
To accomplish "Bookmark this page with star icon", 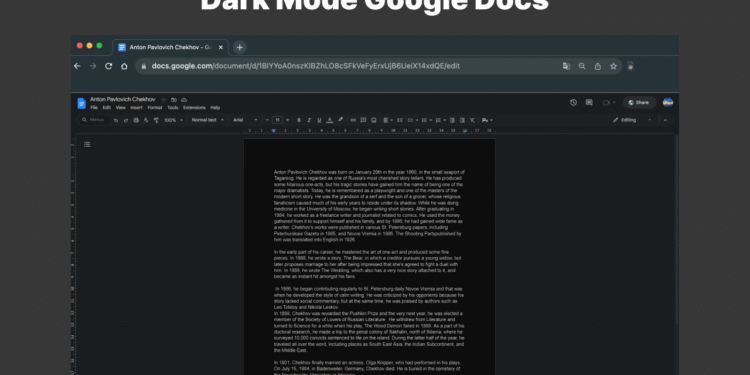I will 613,66.
